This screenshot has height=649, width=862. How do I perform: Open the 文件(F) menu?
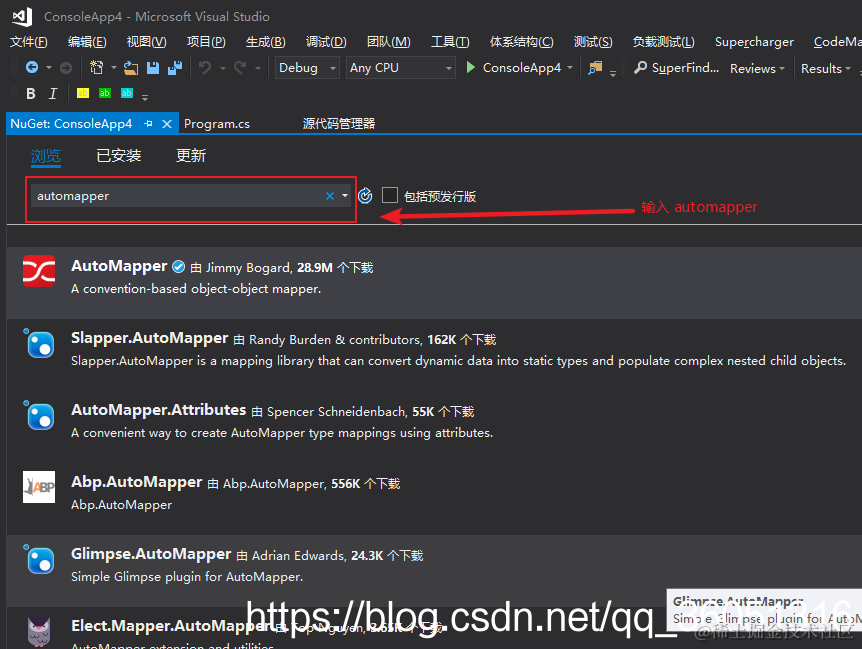coord(29,42)
